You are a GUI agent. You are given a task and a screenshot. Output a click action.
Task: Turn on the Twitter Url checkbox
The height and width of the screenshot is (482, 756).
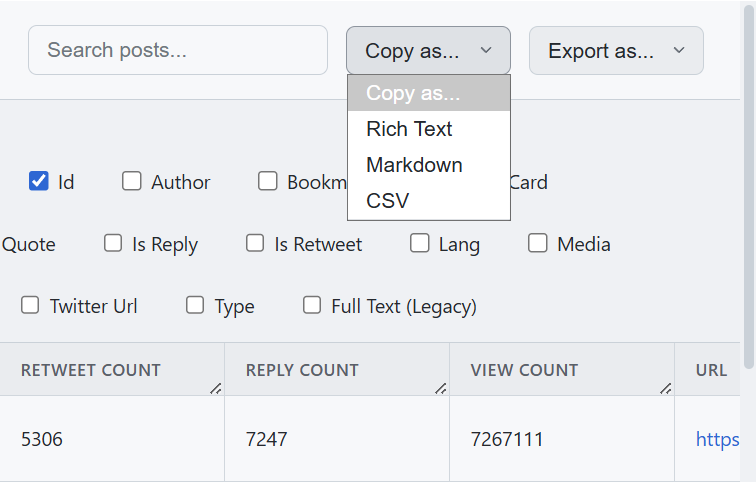pyautogui.click(x=31, y=306)
